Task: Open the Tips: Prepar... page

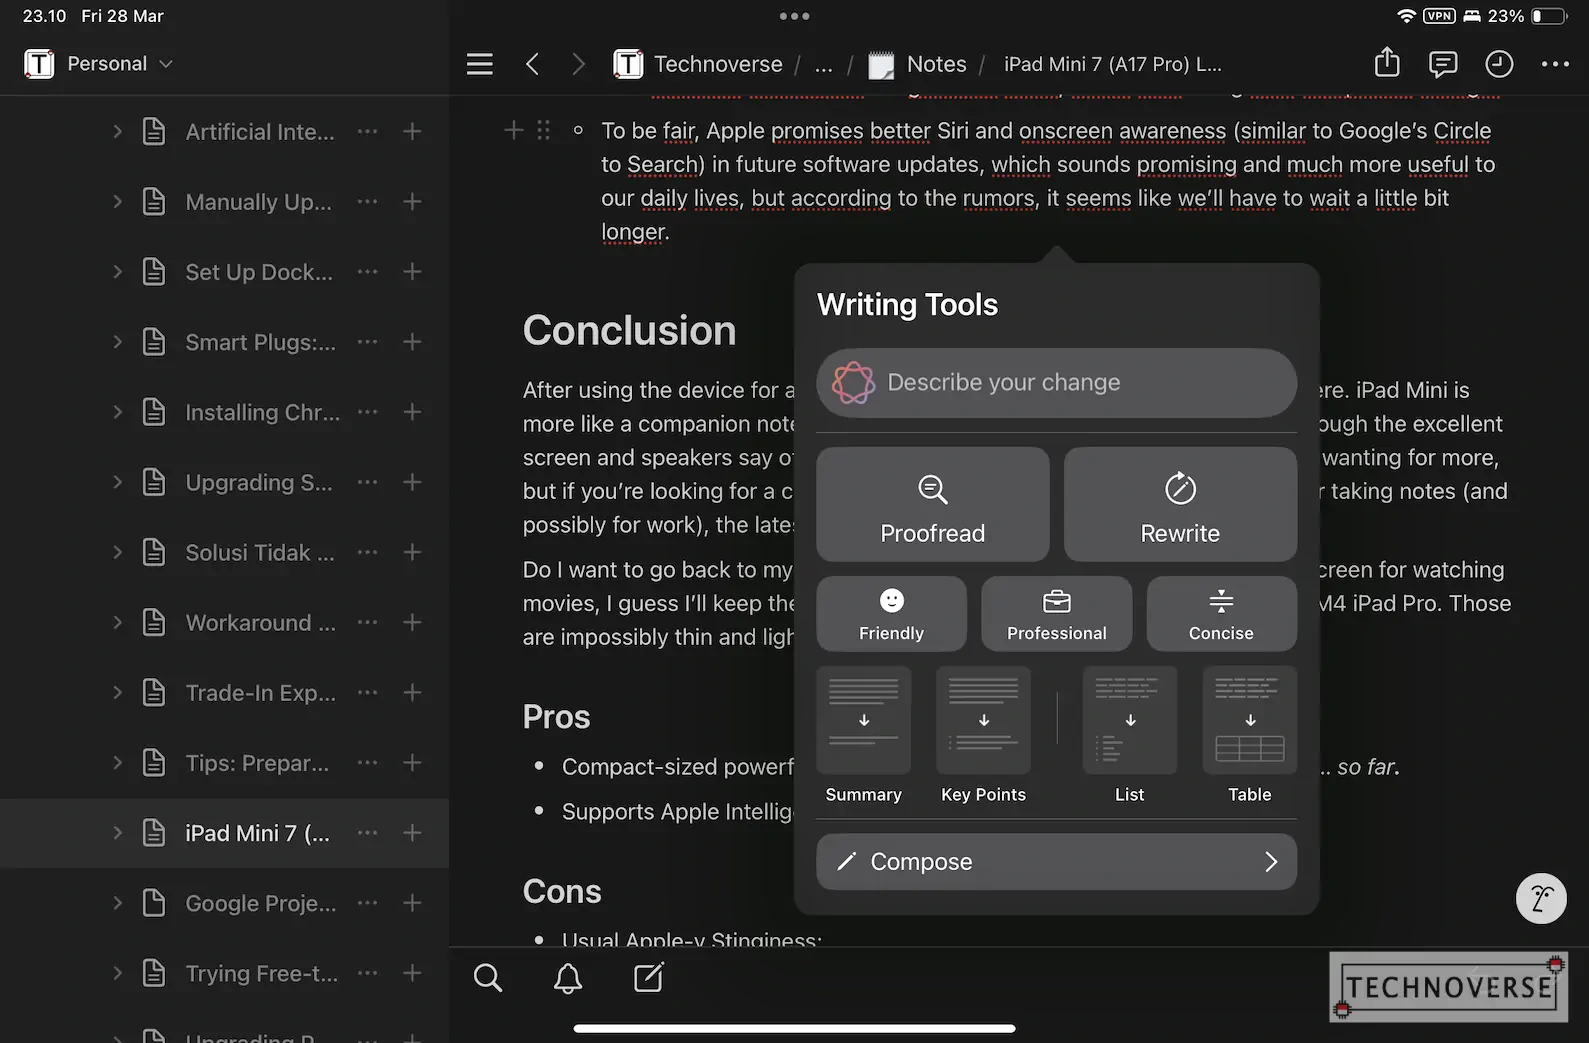Action: click(x=257, y=763)
